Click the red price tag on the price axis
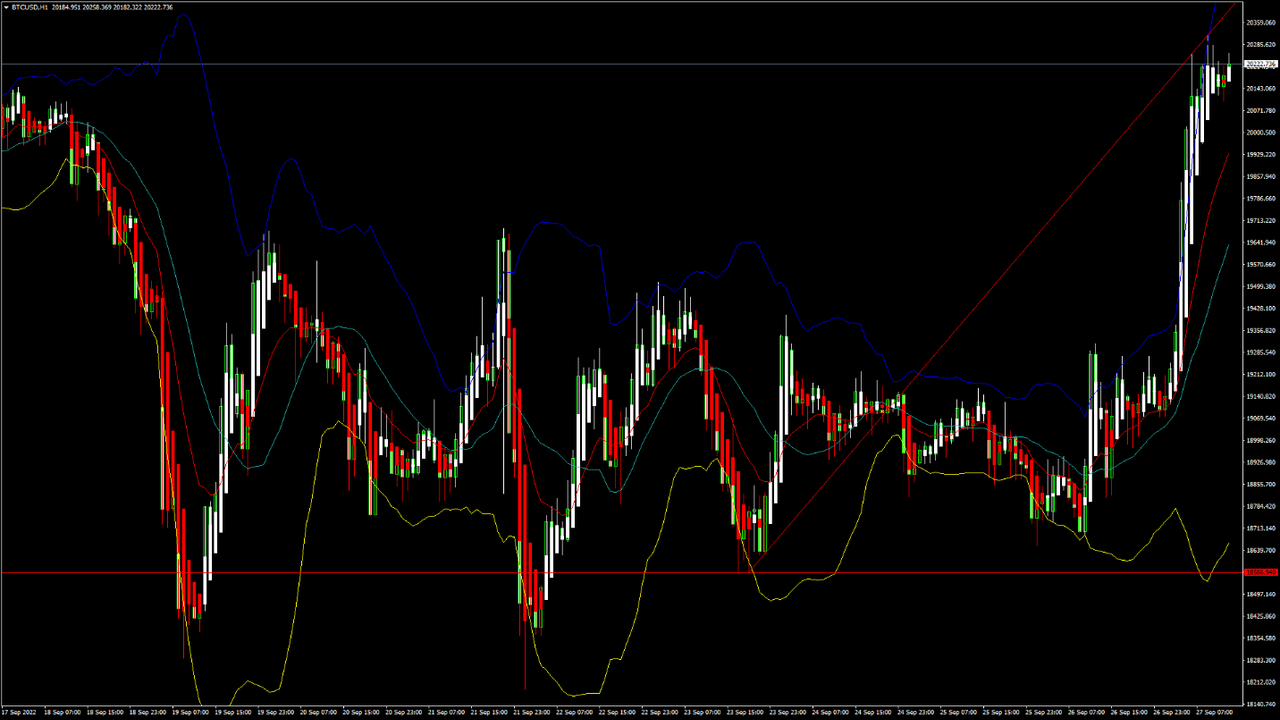 tap(1259, 573)
